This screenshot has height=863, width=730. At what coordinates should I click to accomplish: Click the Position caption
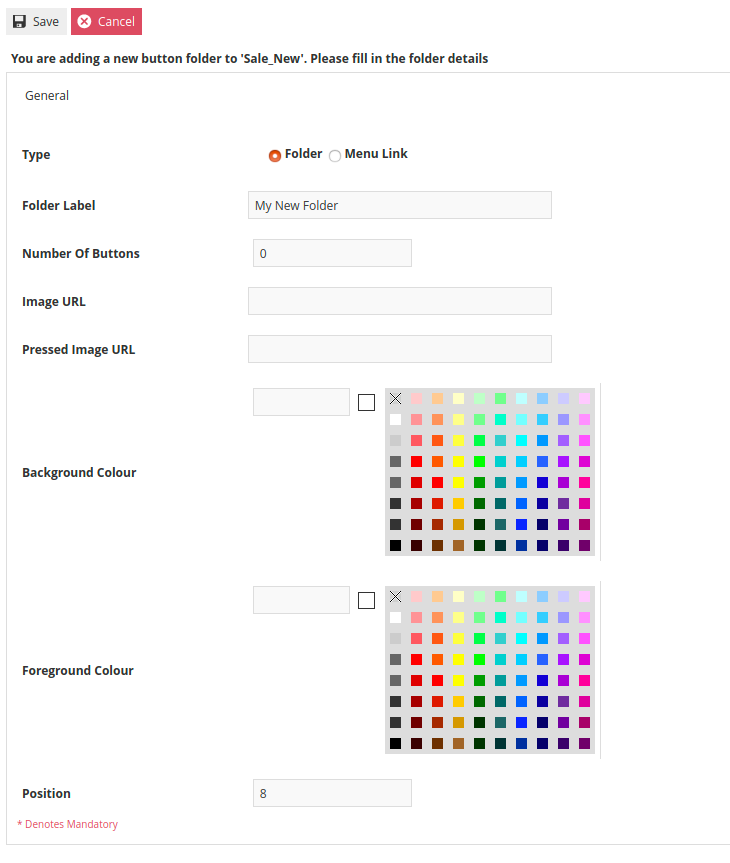[x=46, y=794]
